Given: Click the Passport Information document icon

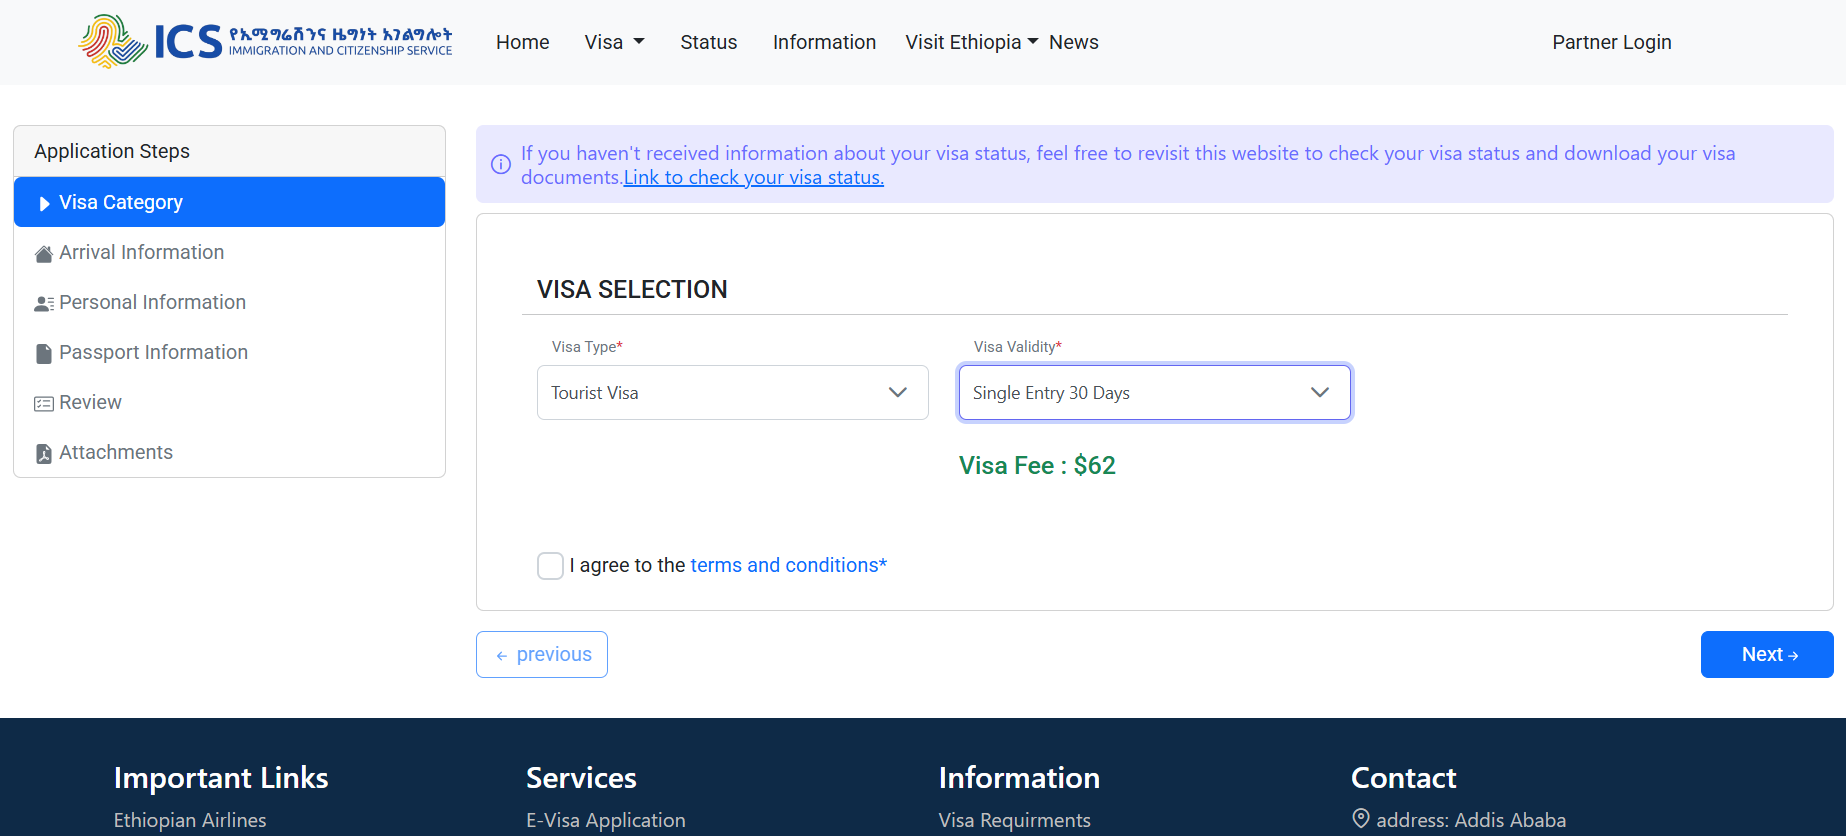Looking at the screenshot, I should coord(44,354).
